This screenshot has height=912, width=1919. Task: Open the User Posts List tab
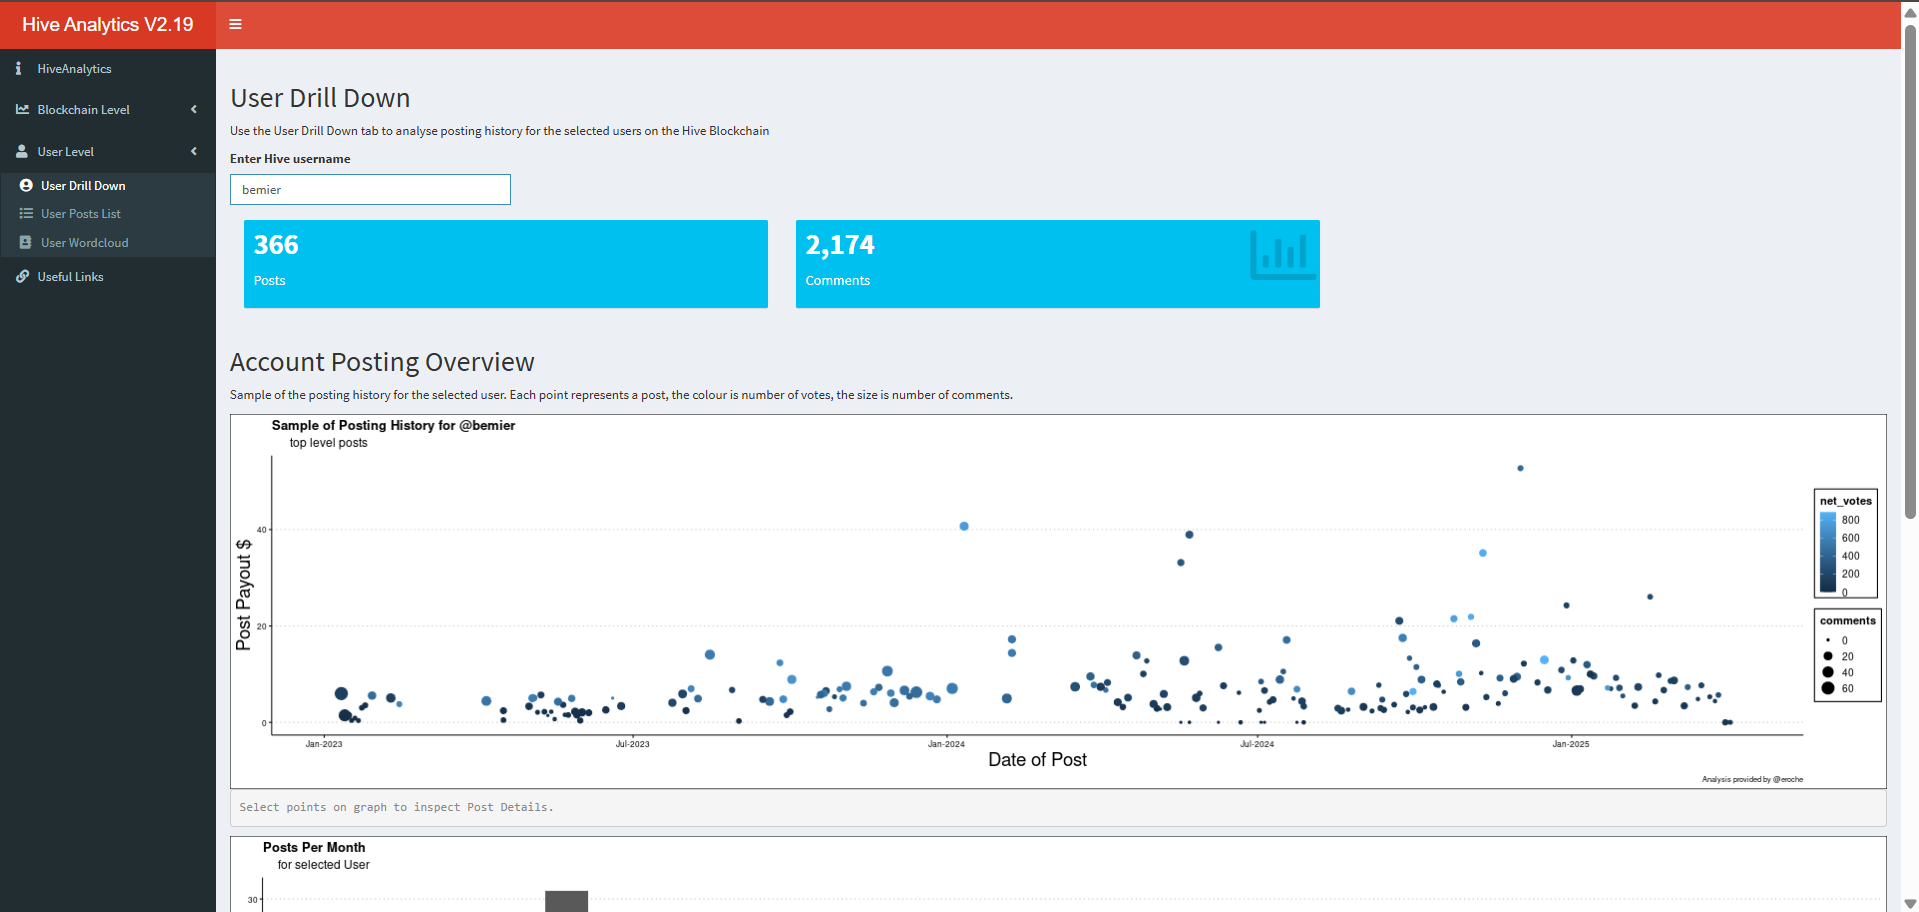pyautogui.click(x=108, y=214)
